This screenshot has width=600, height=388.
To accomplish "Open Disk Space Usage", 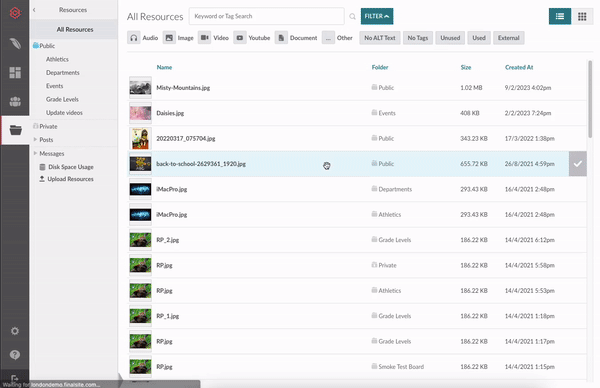I will 71,167.
